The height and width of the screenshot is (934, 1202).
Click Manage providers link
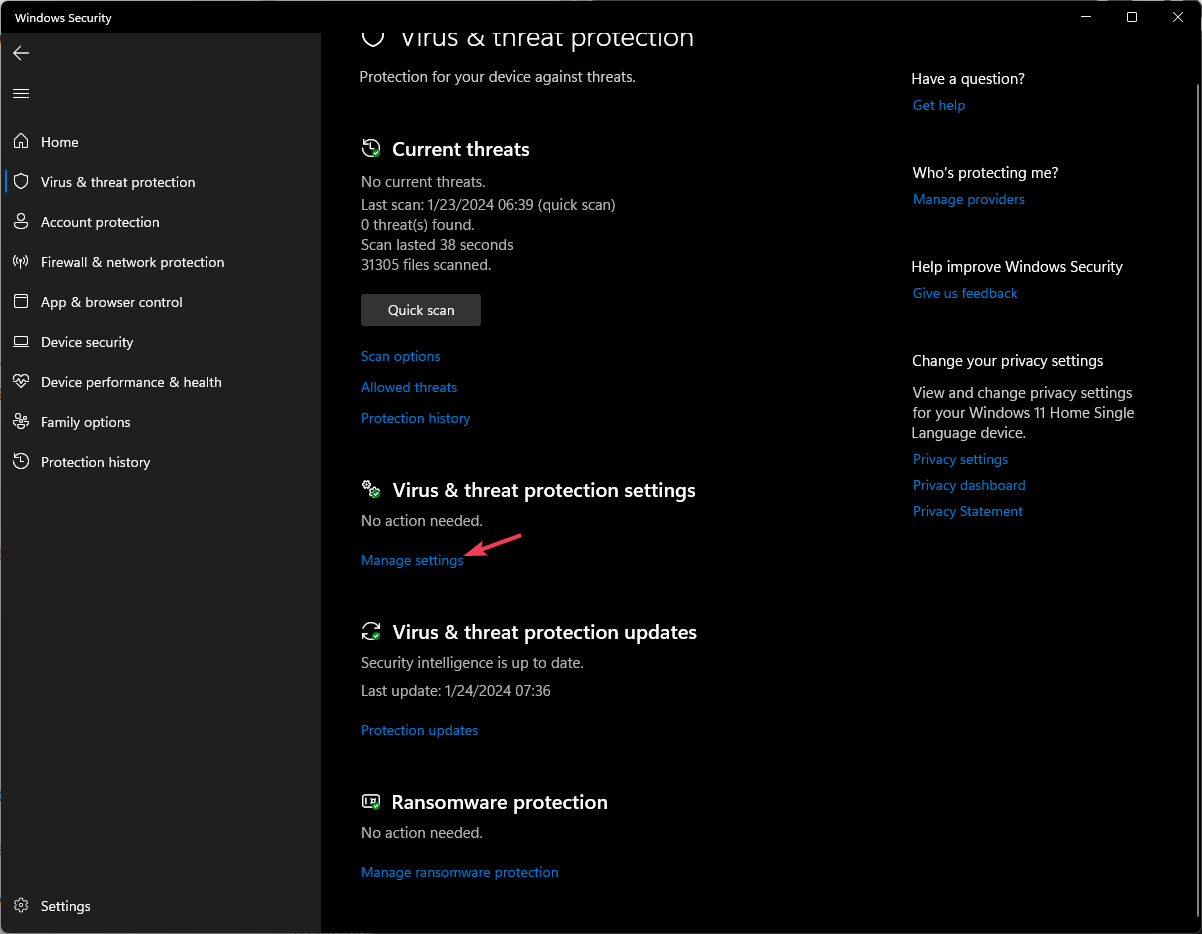point(968,199)
